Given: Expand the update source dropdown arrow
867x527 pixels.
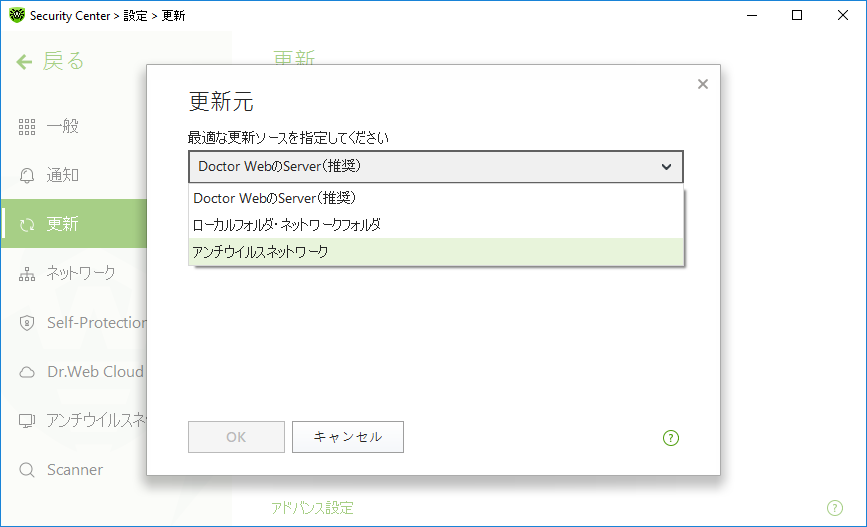Looking at the screenshot, I should click(x=666, y=166).
